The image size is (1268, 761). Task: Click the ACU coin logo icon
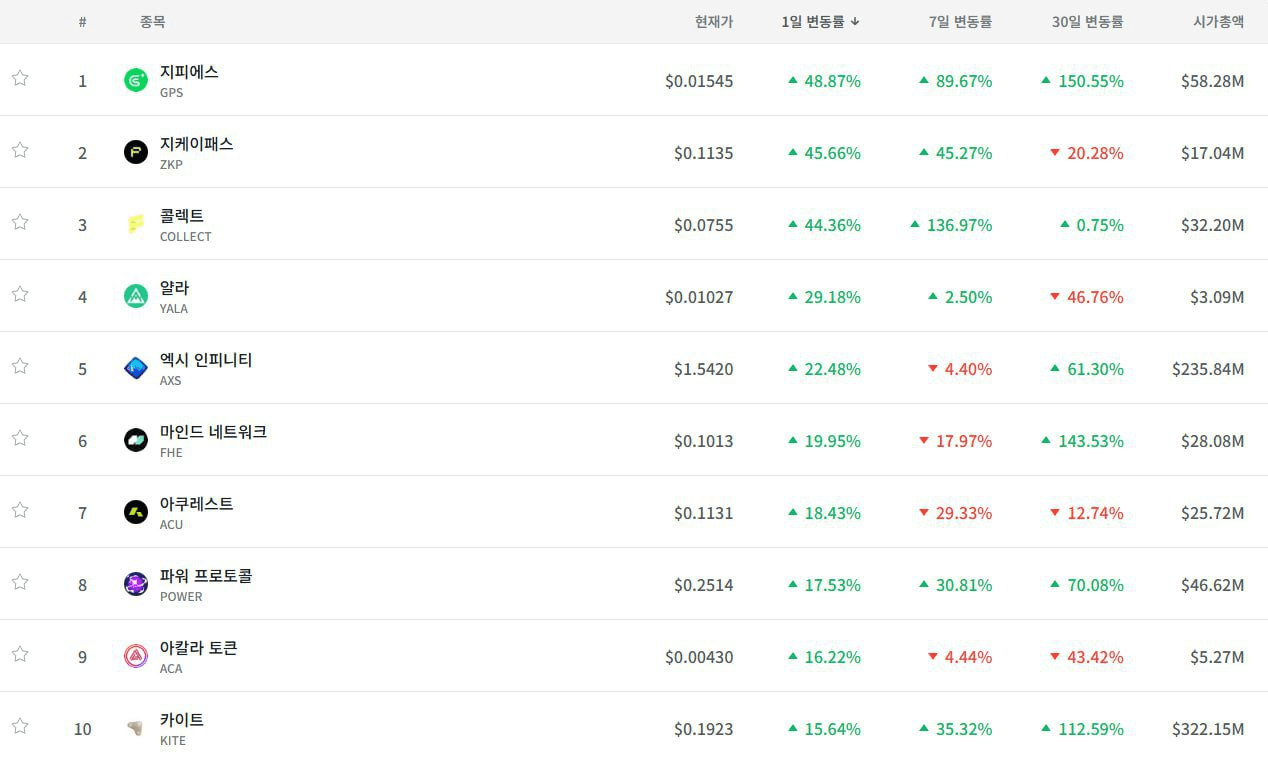pyautogui.click(x=136, y=512)
